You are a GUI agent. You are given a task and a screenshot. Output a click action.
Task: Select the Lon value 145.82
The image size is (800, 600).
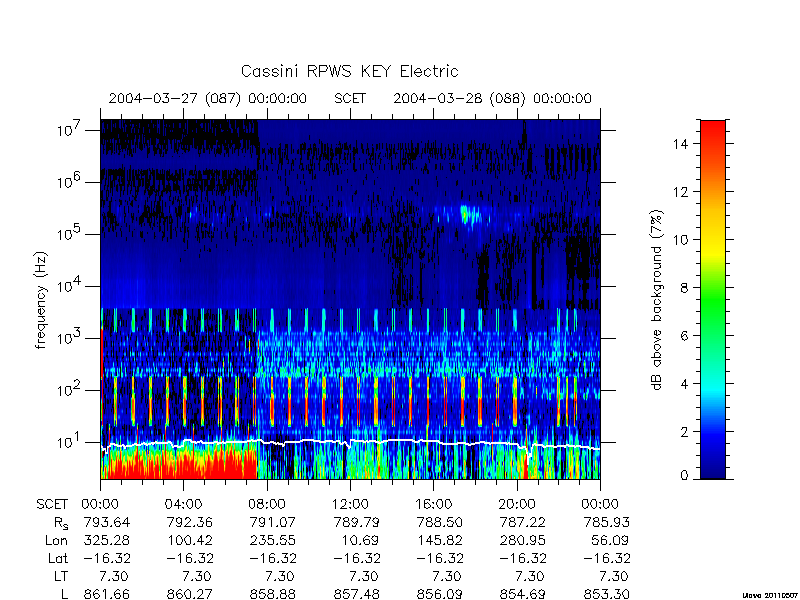pos(440,540)
